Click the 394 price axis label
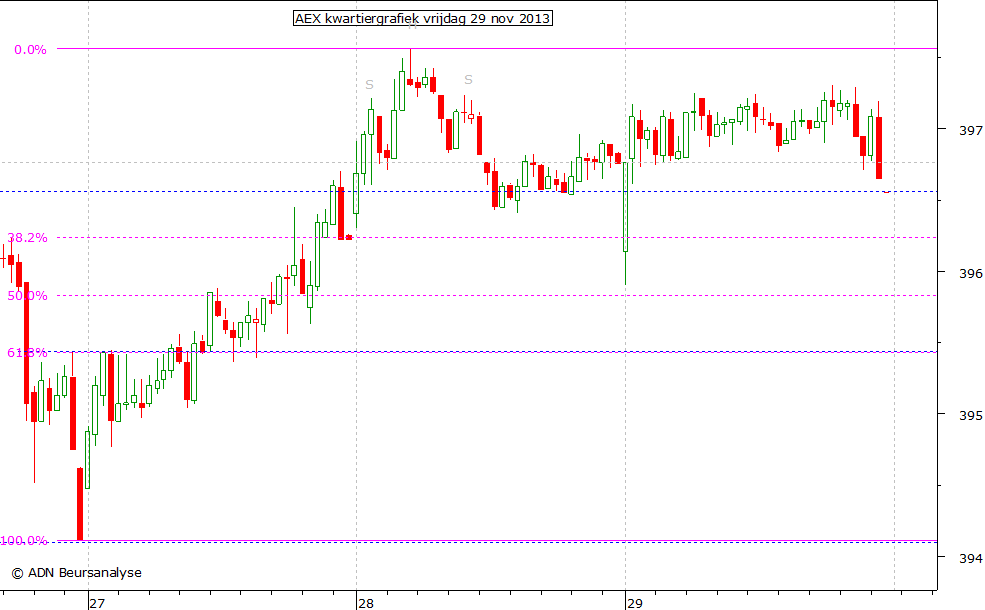Viewport: 985px width, 610px height. (x=971, y=558)
